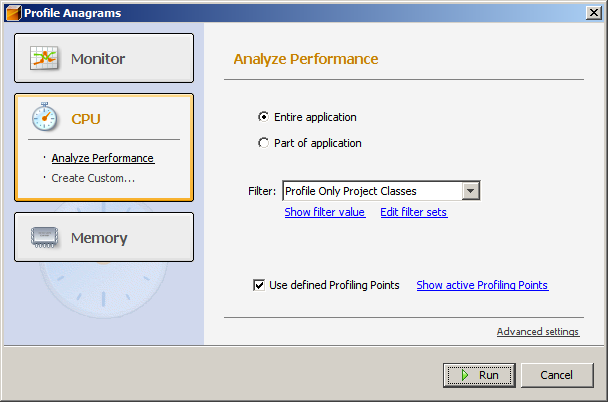The image size is (608, 402).
Task: Click the Memory chip icon
Action: click(x=44, y=237)
